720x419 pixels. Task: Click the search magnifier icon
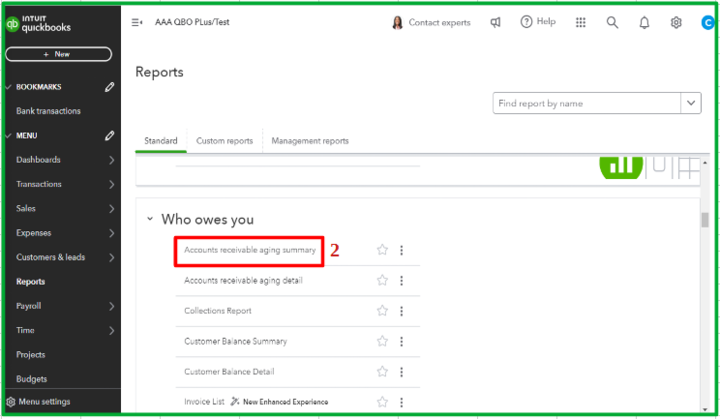(612, 22)
